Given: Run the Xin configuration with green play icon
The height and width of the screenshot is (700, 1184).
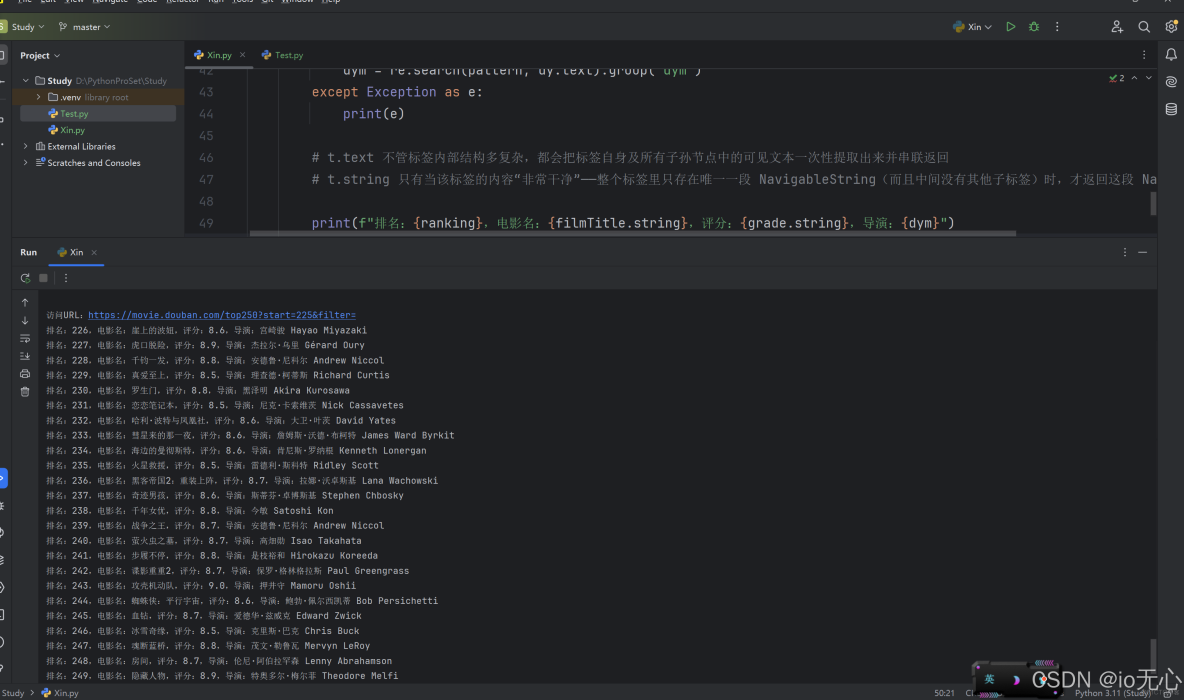Looking at the screenshot, I should coord(1011,27).
